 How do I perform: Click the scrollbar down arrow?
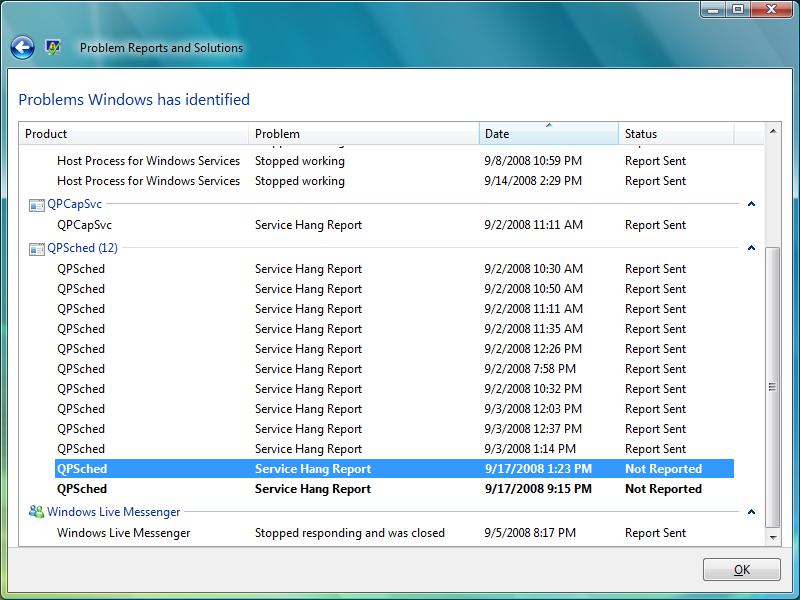click(773, 537)
